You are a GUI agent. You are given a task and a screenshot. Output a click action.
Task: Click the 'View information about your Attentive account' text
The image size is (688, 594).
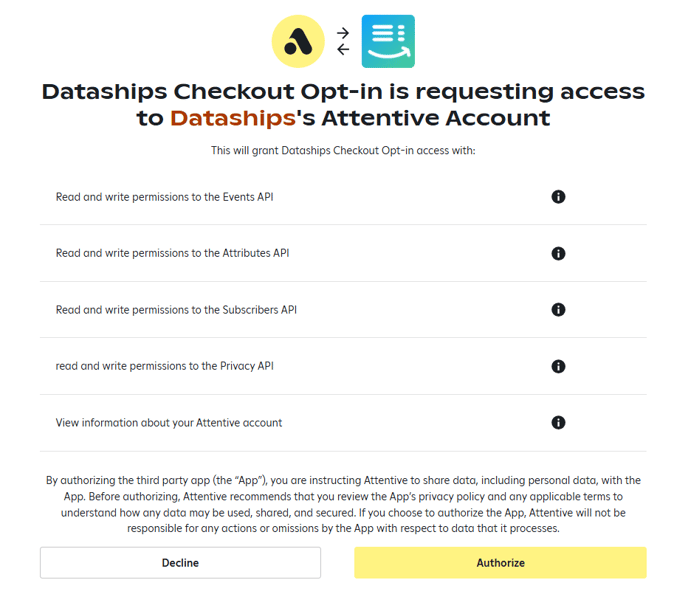[169, 422]
